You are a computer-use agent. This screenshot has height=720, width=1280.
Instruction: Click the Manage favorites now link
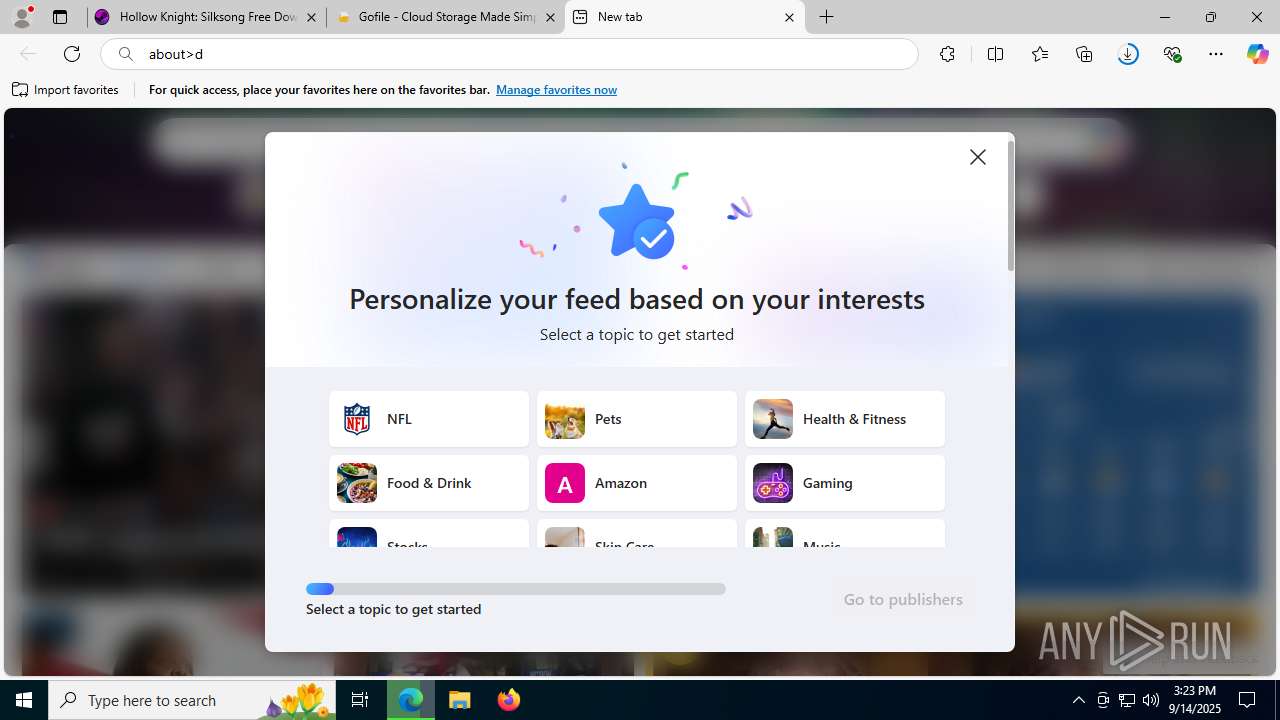coord(556,90)
